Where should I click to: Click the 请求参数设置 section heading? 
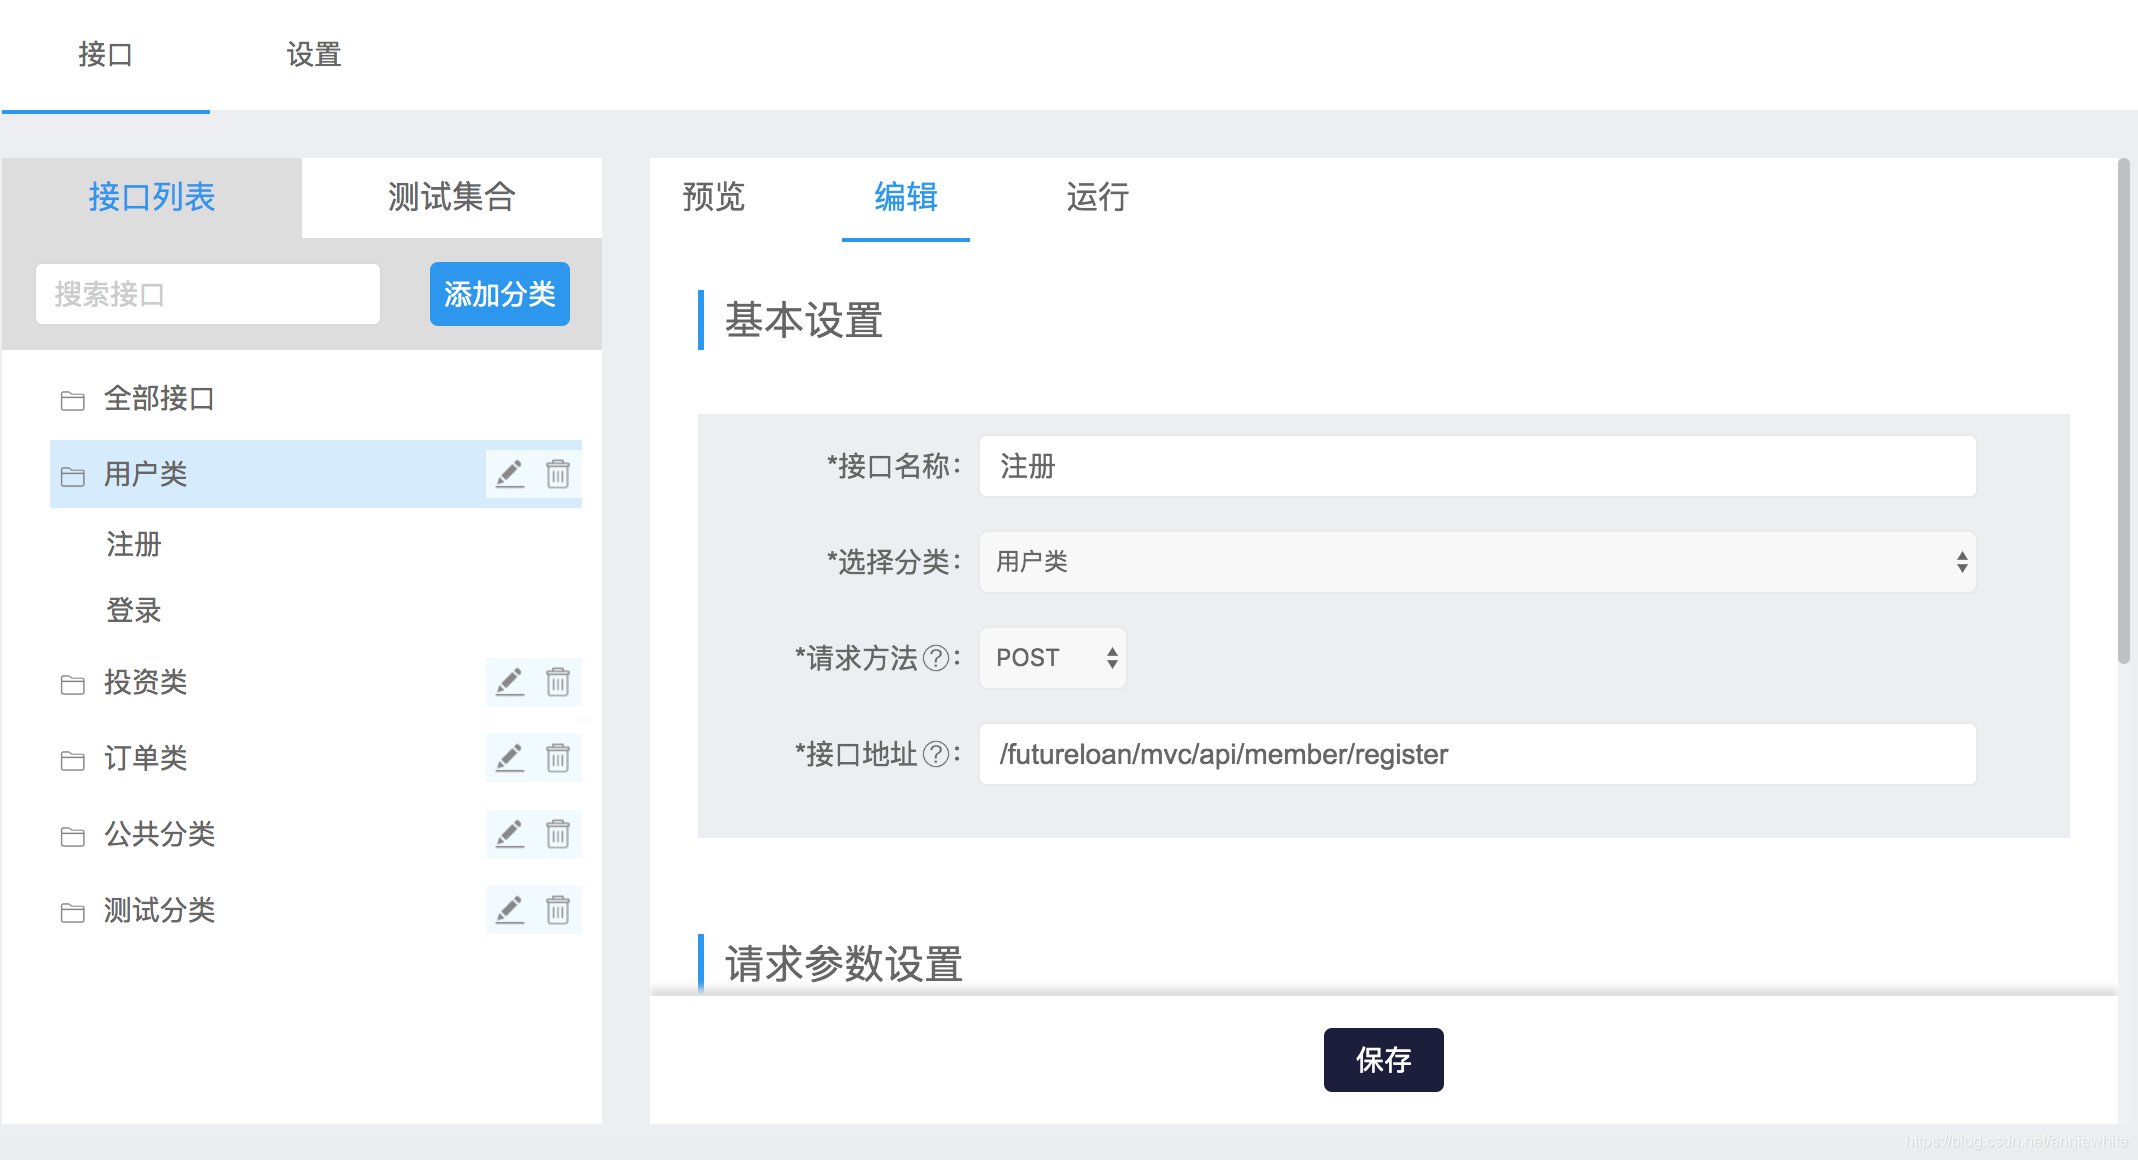pyautogui.click(x=844, y=964)
